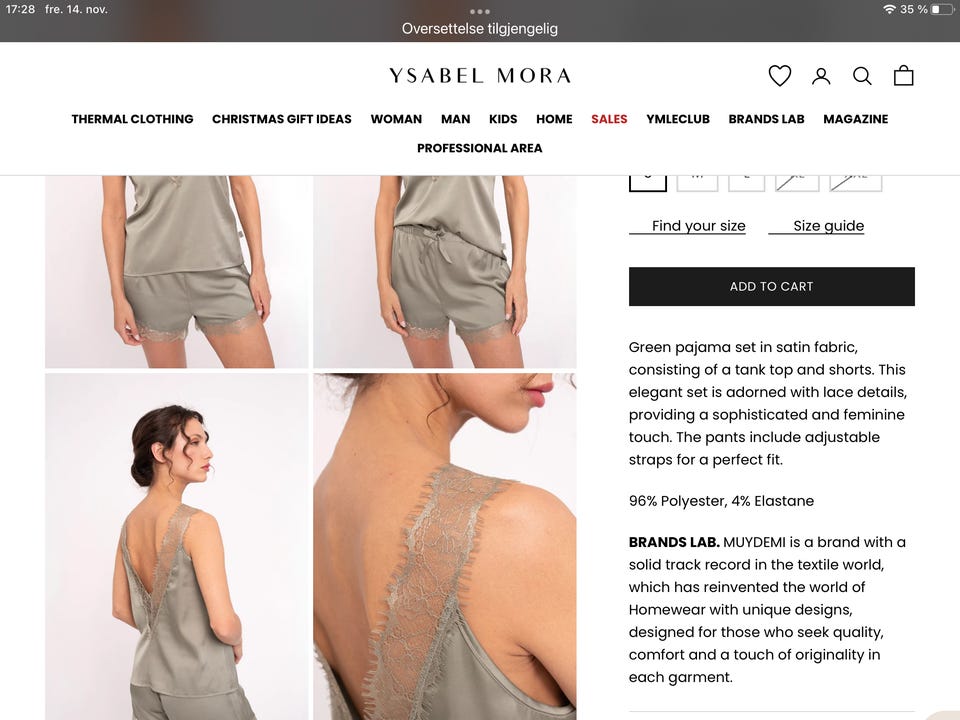Viewport: 960px width, 720px height.
Task: Open the back view model photo
Action: (176, 547)
